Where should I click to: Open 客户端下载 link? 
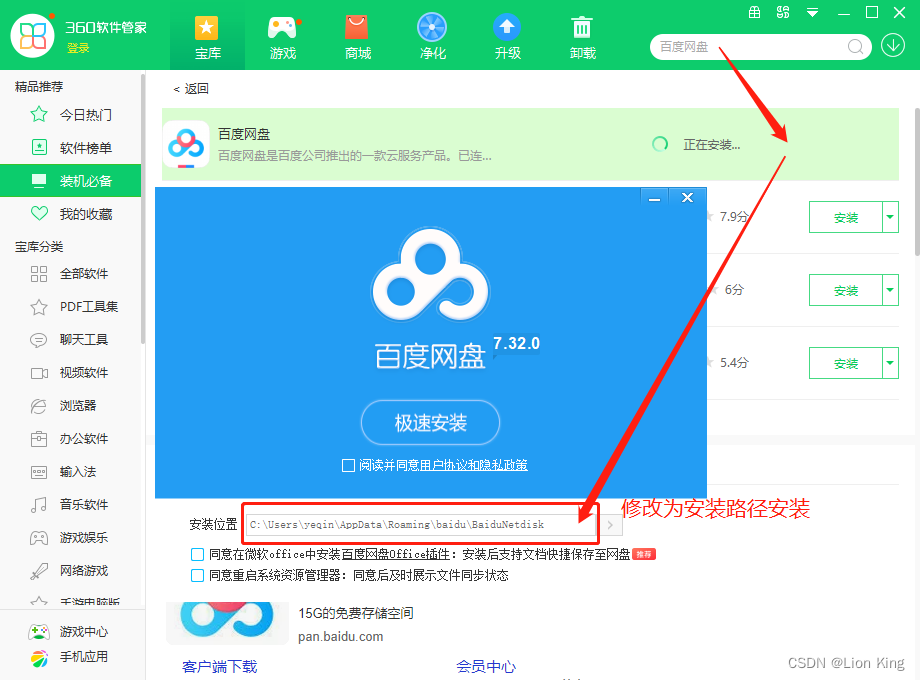[x=219, y=667]
